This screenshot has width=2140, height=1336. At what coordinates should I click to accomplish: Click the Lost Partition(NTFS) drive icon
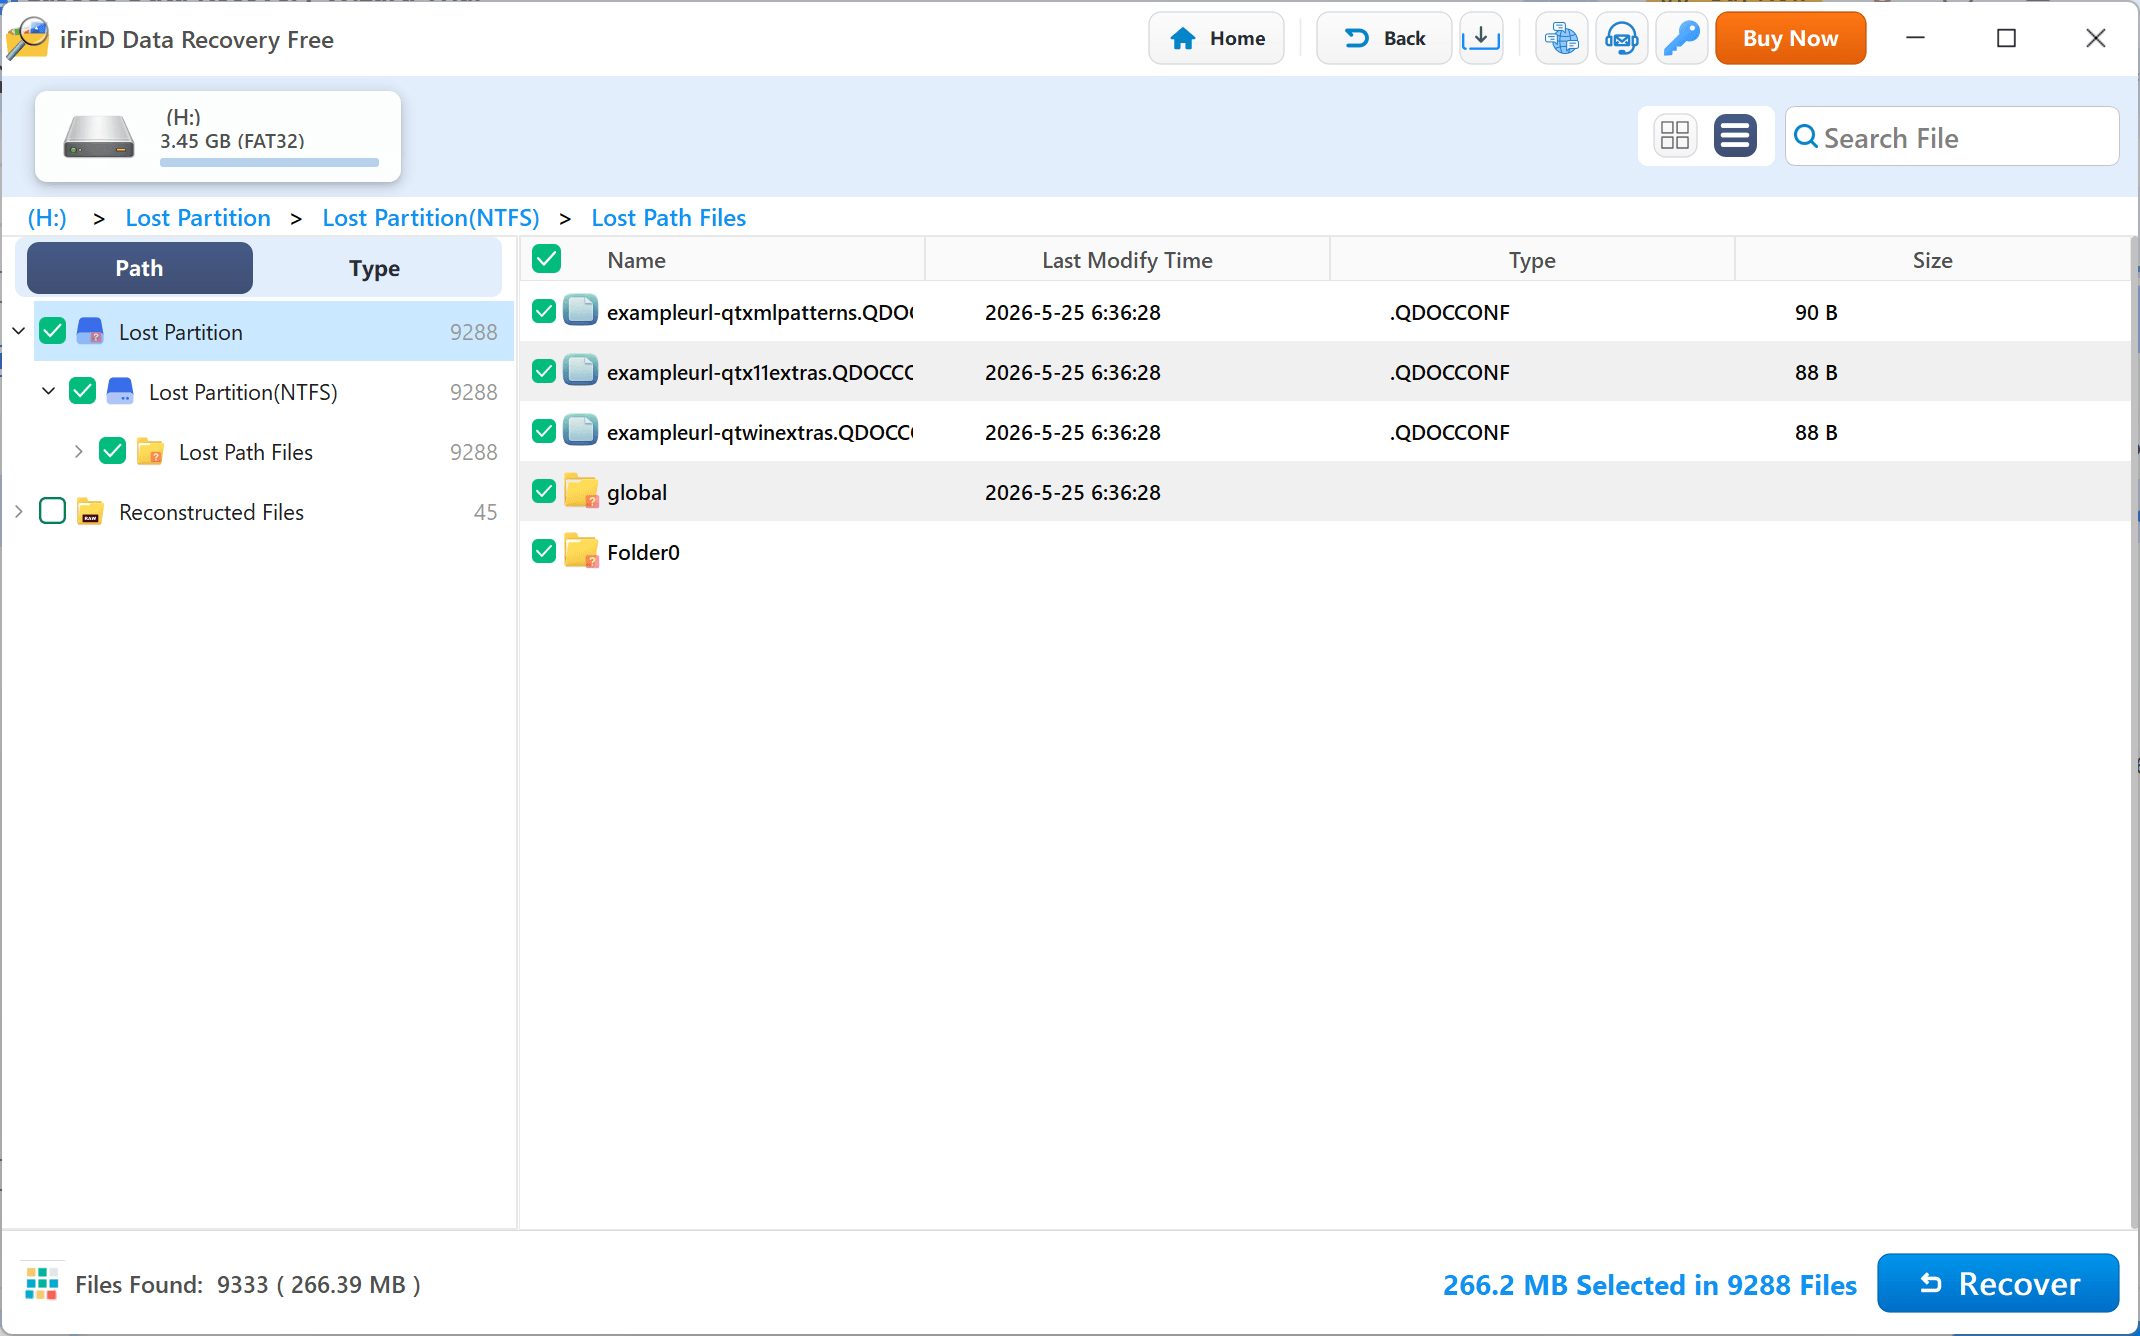pyautogui.click(x=120, y=391)
